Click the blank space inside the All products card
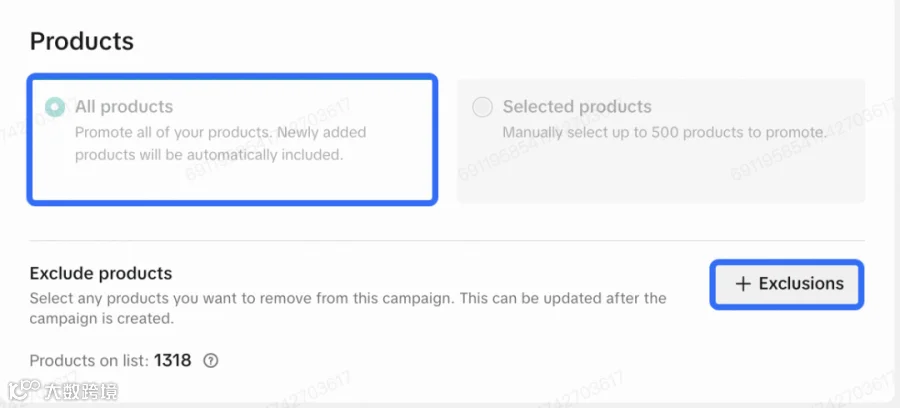Screen dimensions: 900x408 coord(230,182)
